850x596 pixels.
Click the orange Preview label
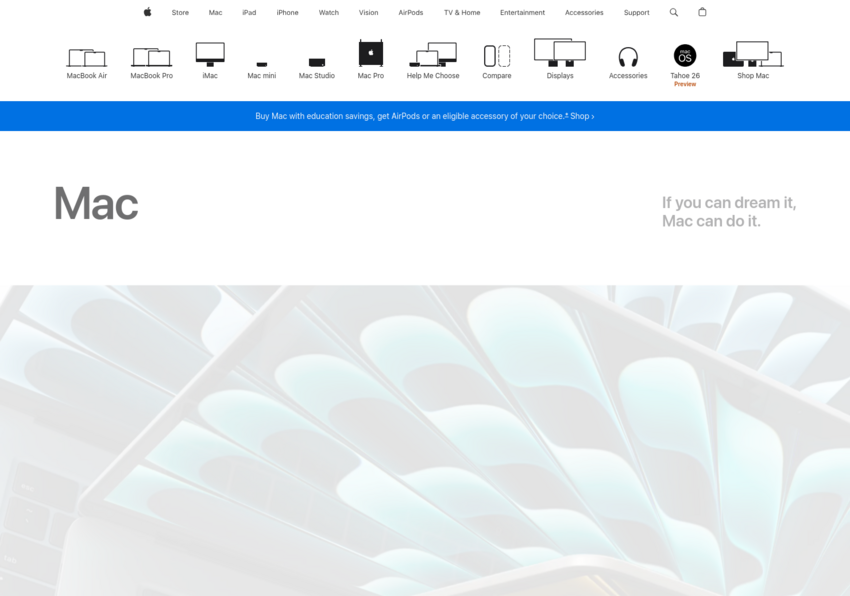point(685,85)
